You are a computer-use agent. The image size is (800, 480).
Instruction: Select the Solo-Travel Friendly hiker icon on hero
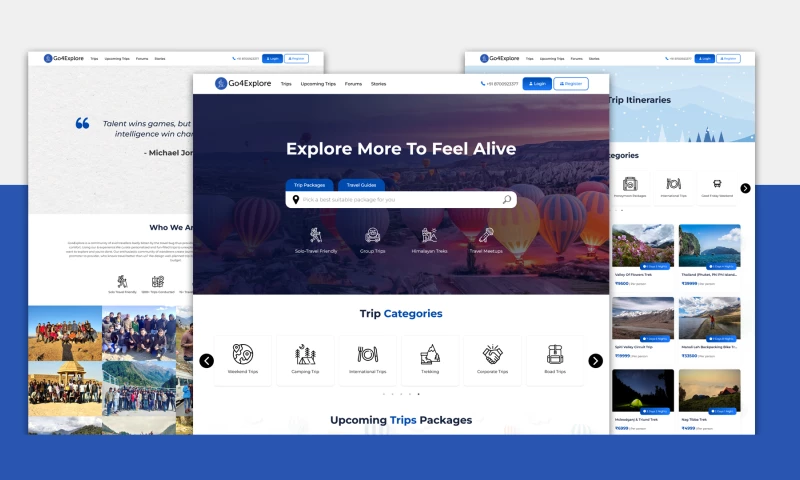click(316, 235)
